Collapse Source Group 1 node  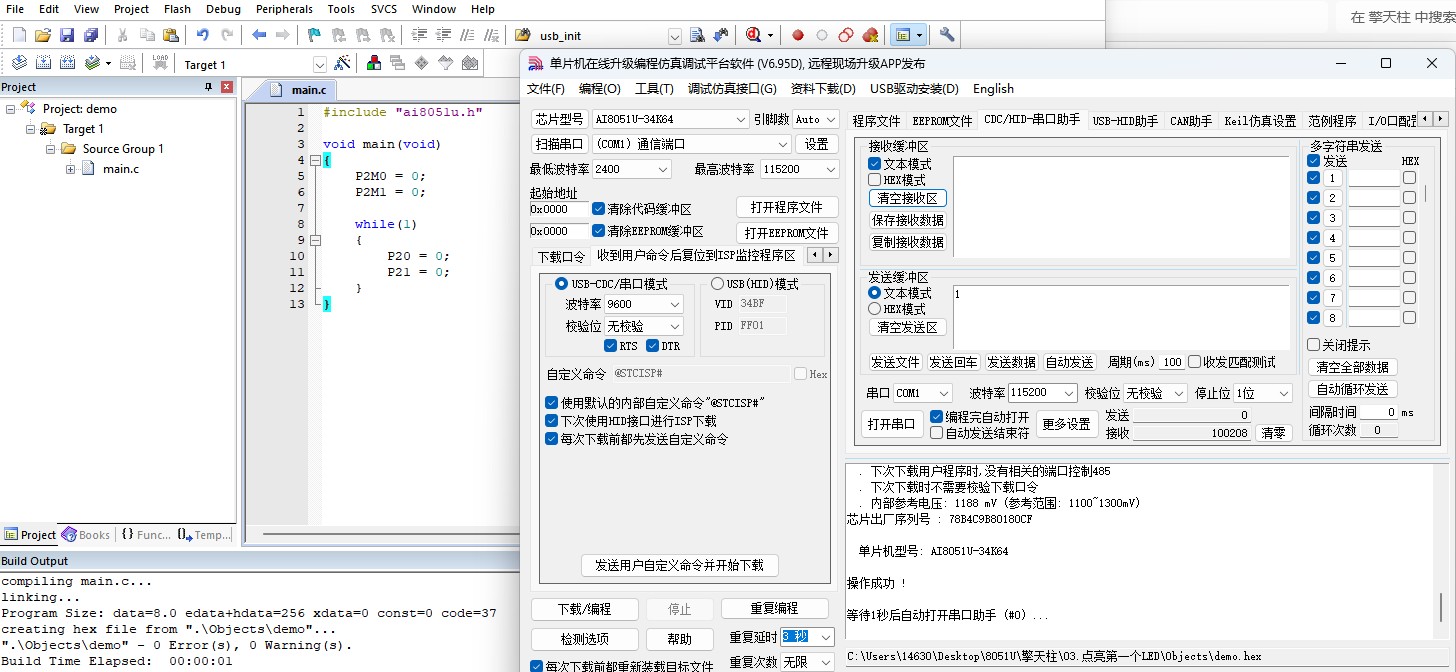click(51, 149)
